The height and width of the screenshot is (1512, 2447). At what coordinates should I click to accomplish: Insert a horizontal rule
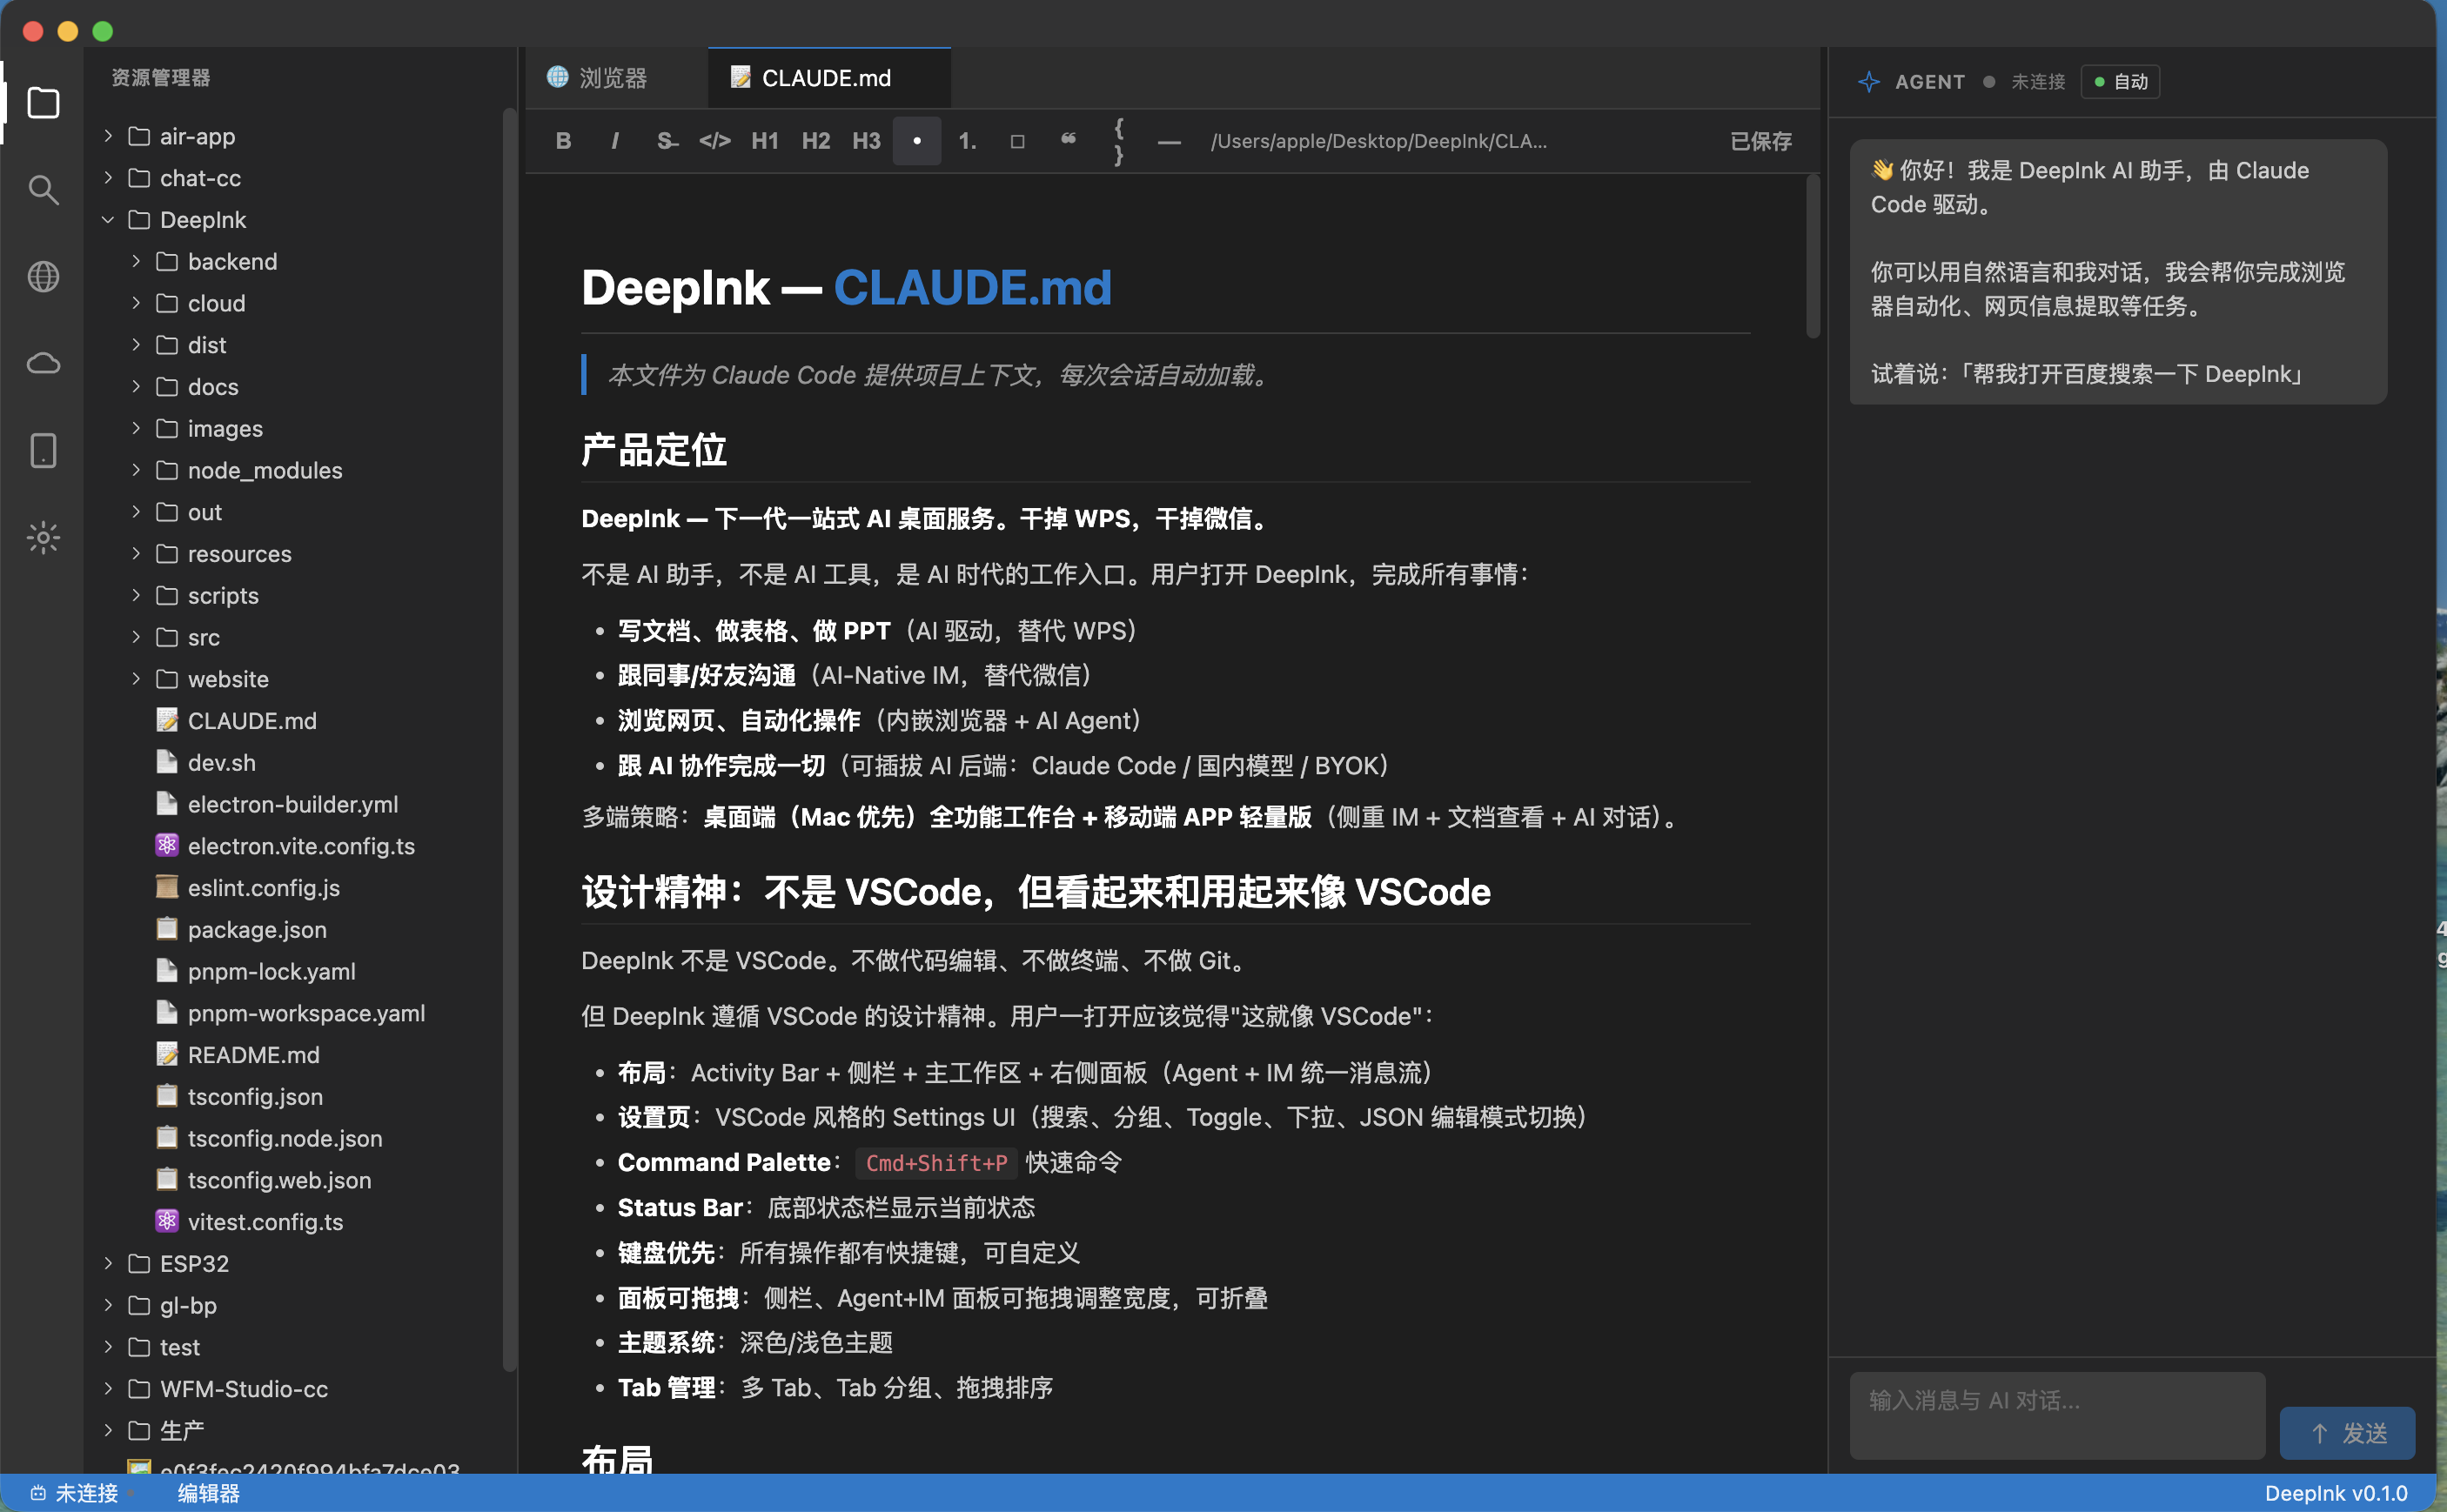pyautogui.click(x=1169, y=141)
